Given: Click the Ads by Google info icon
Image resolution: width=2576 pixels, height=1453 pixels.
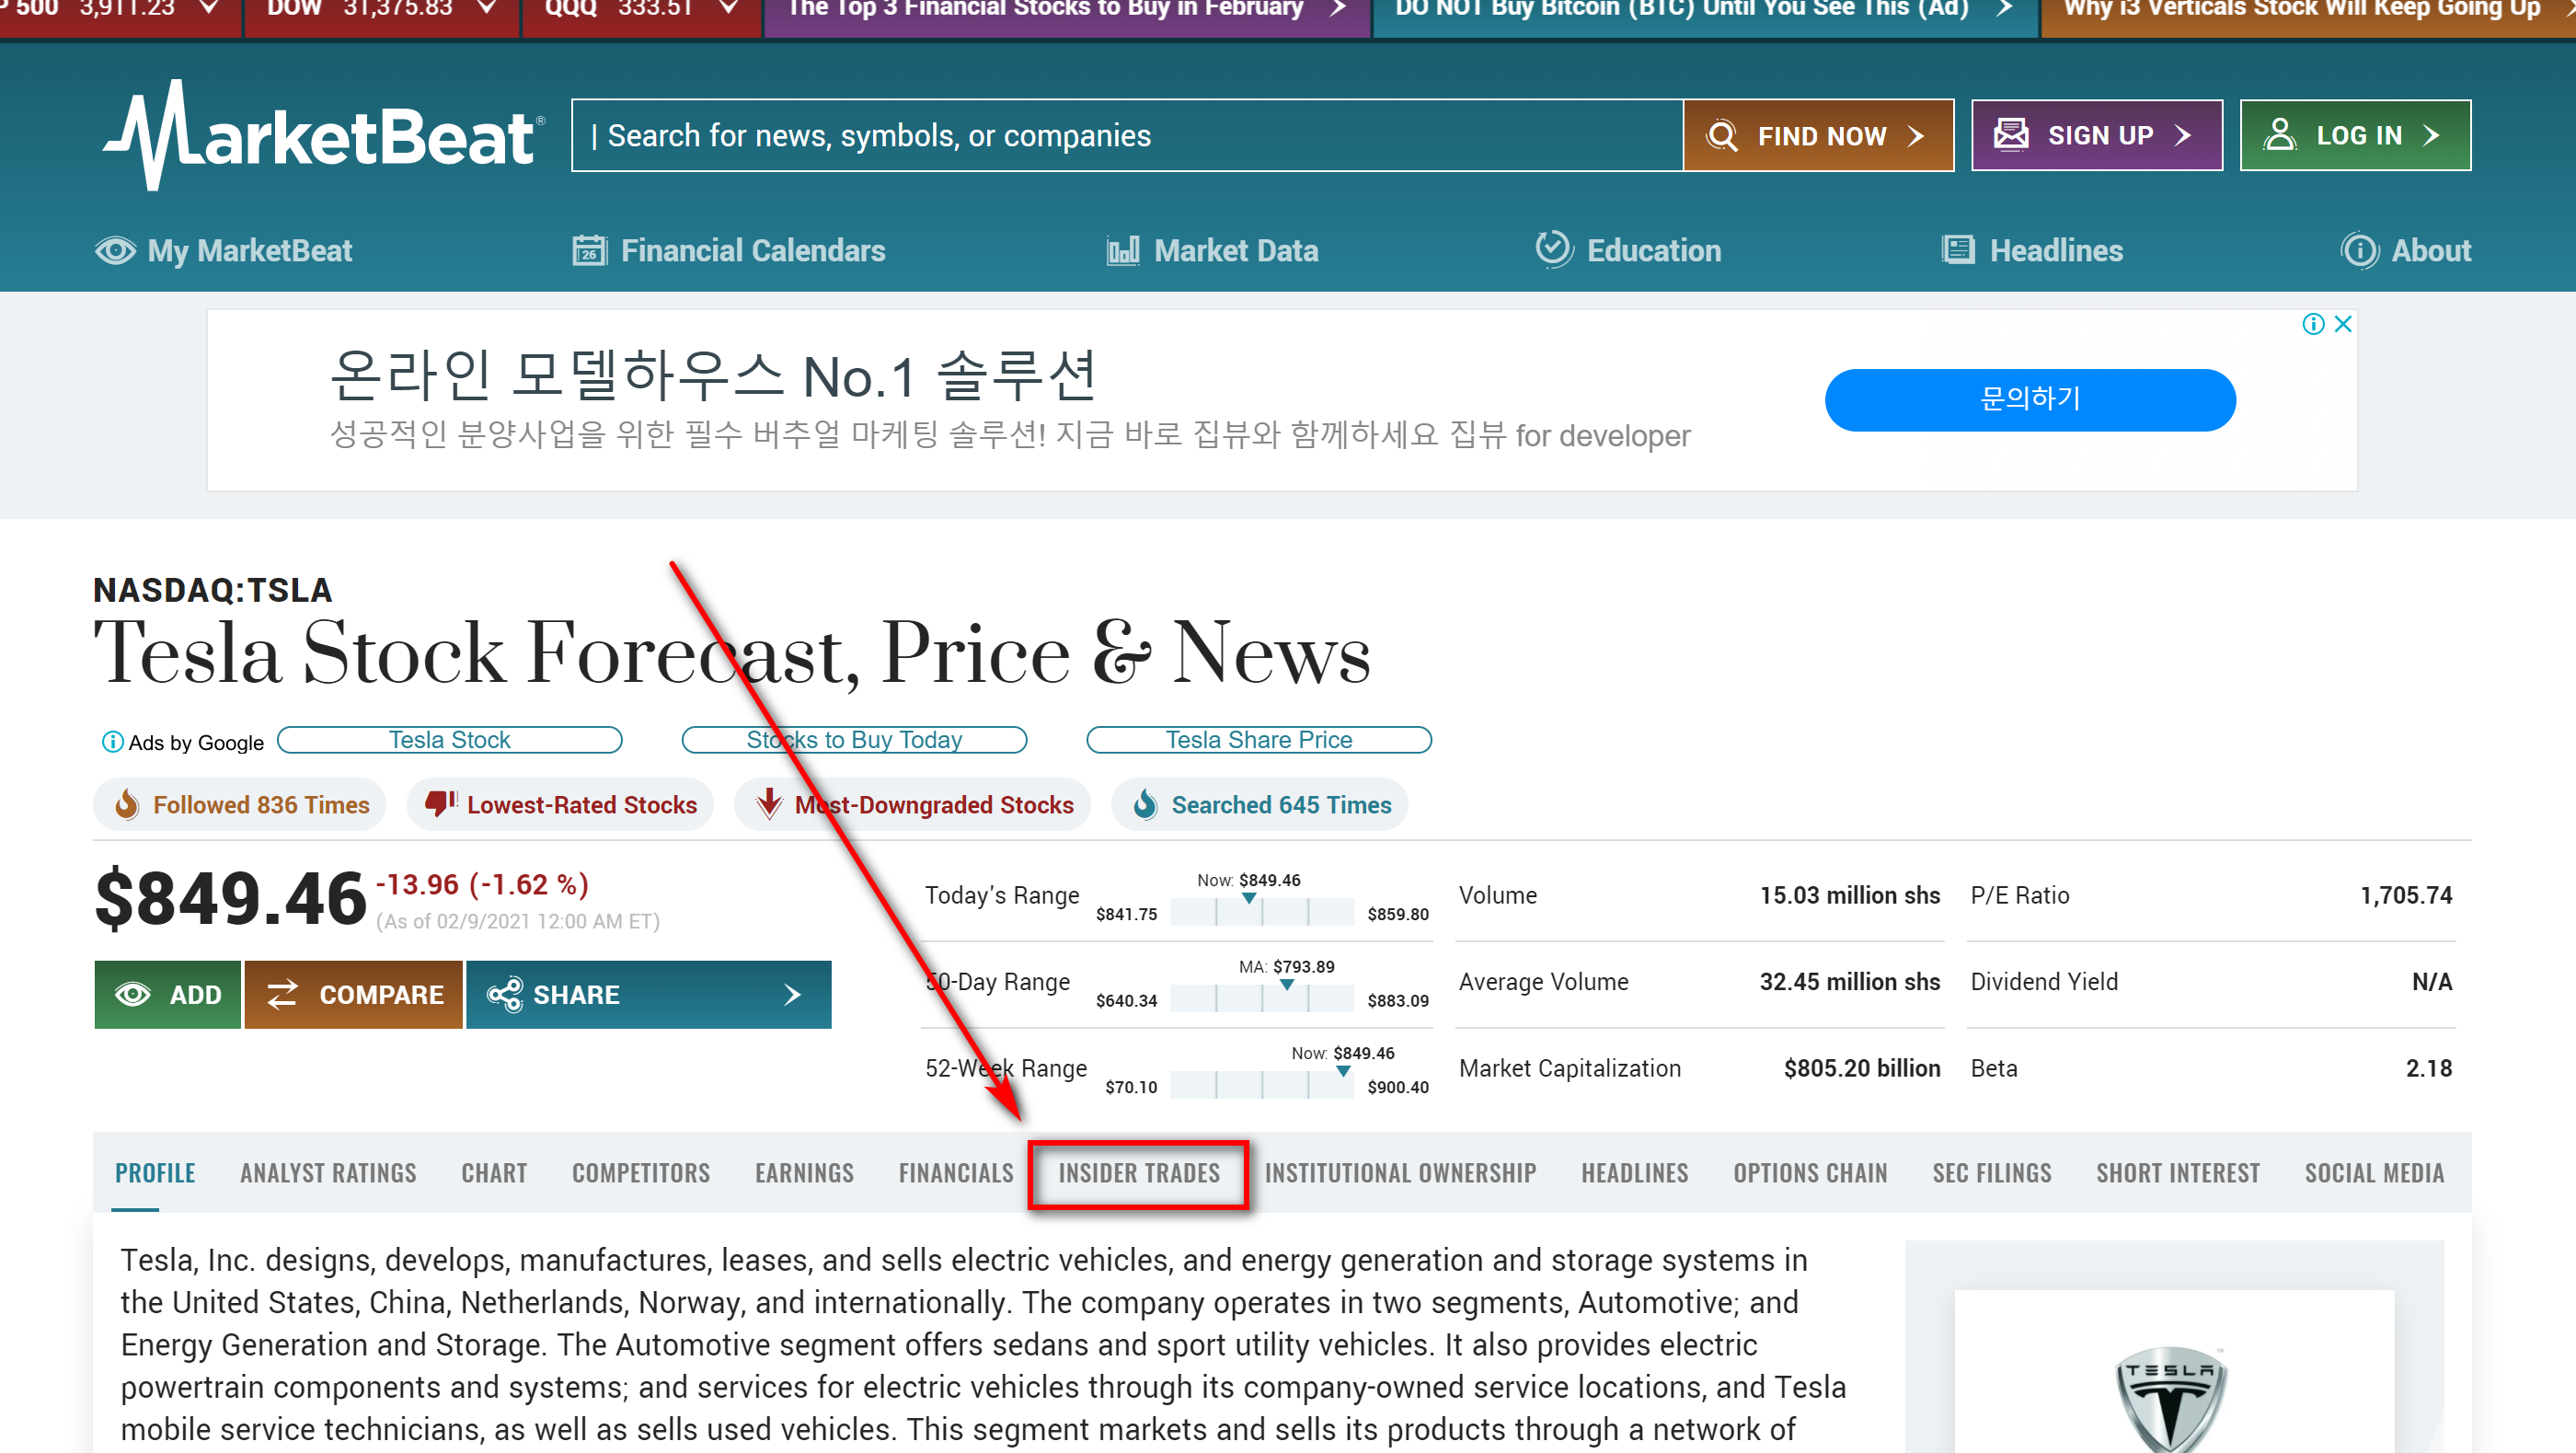Looking at the screenshot, I should coord(113,742).
